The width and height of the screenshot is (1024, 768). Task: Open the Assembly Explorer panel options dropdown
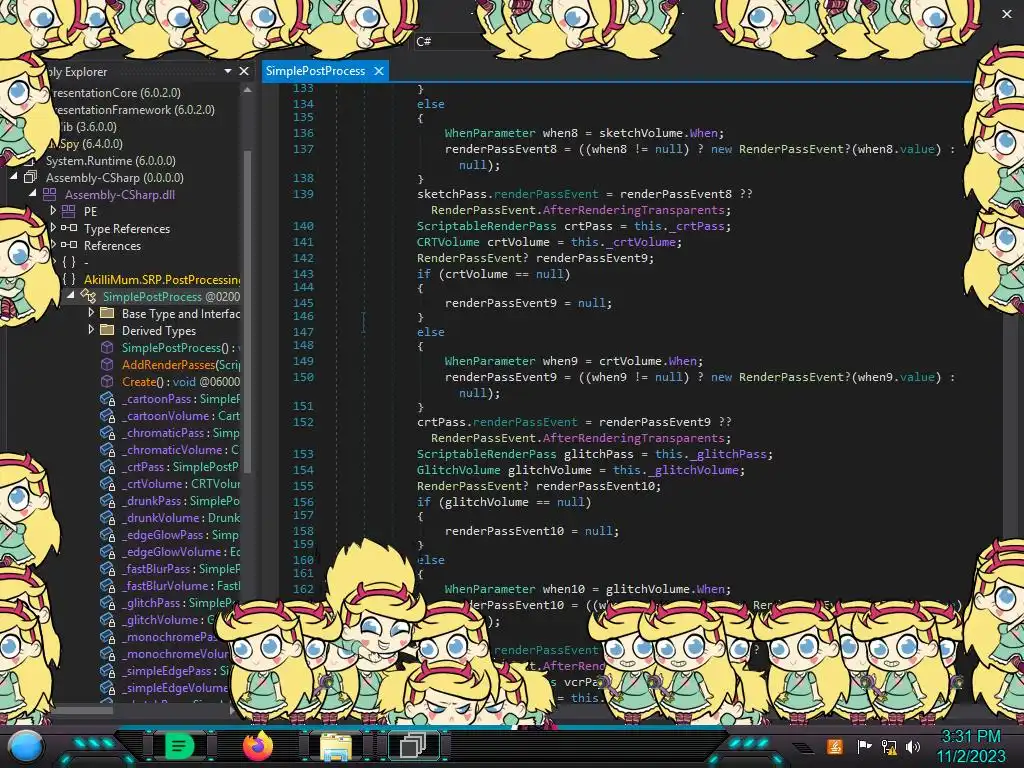coord(228,71)
